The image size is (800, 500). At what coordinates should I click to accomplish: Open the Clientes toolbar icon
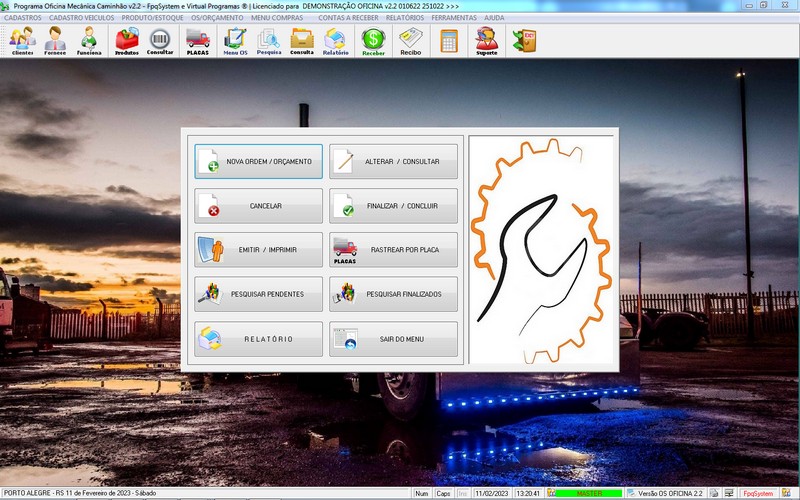tap(22, 41)
